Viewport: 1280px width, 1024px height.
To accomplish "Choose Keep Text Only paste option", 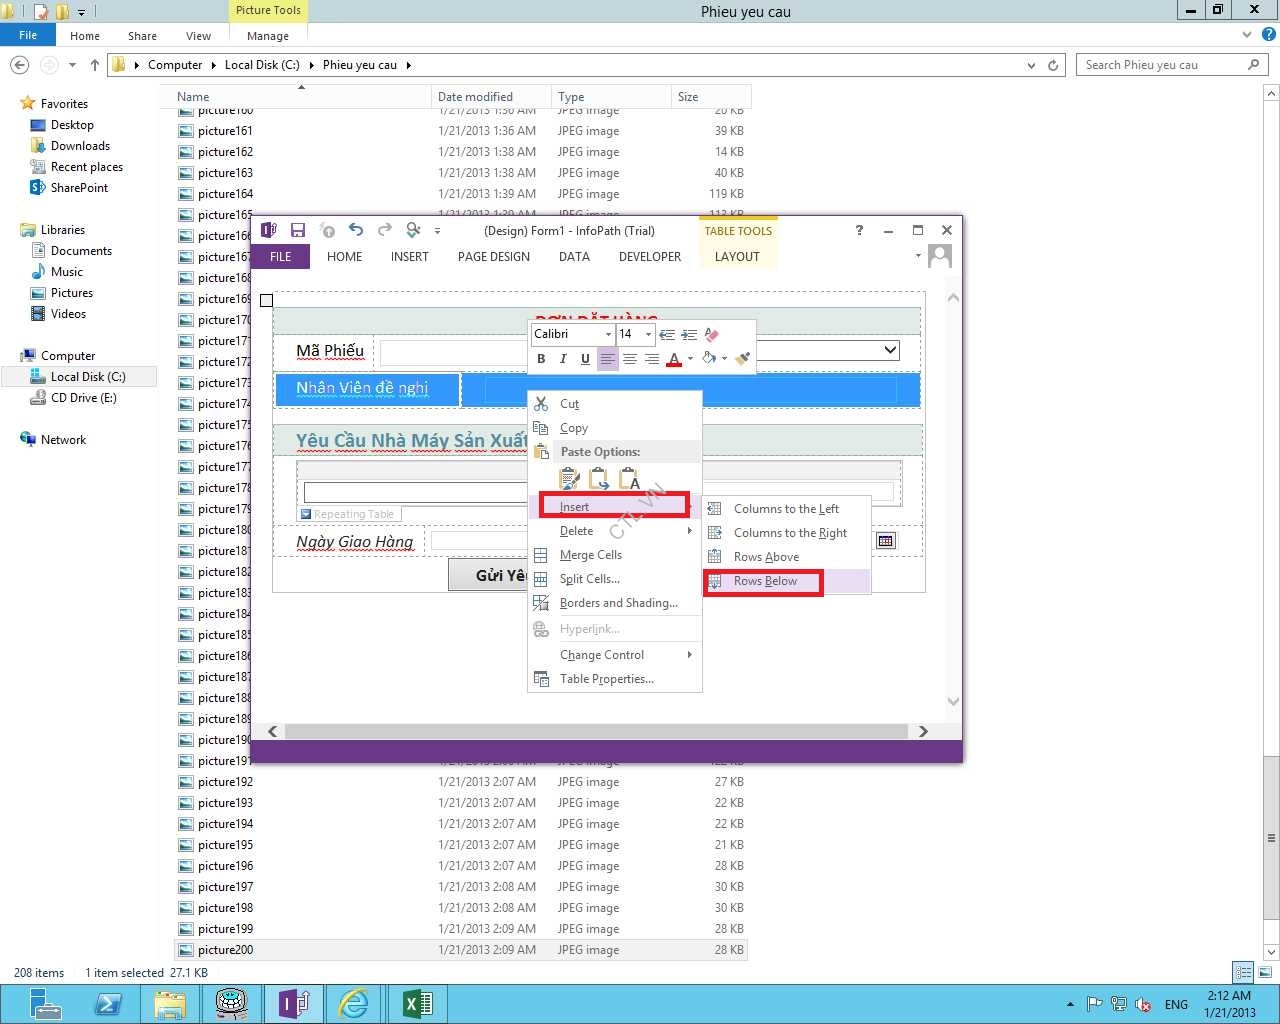I will (629, 479).
